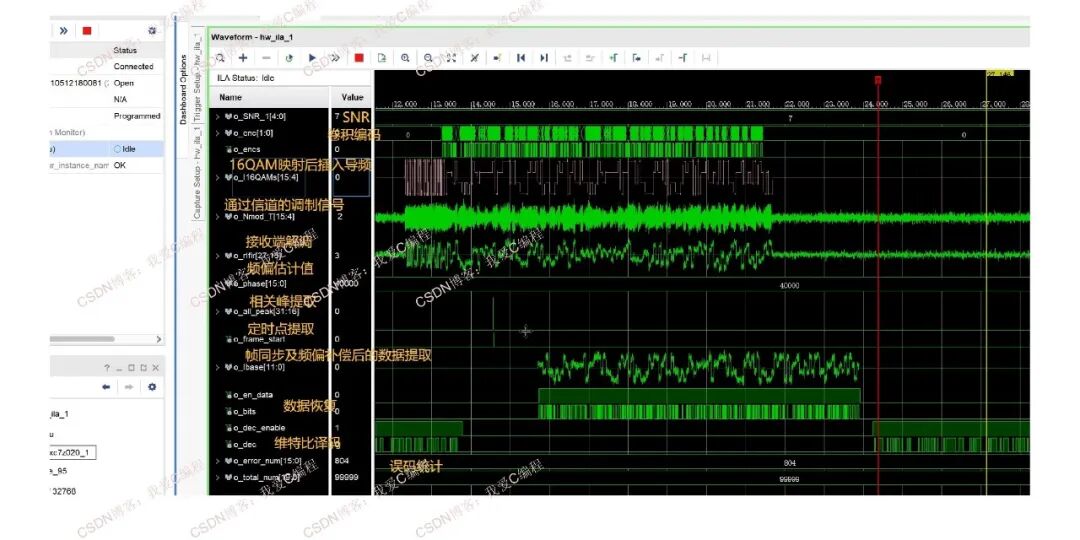Click the next transition icon
The image size is (1080, 540).
click(x=590, y=58)
